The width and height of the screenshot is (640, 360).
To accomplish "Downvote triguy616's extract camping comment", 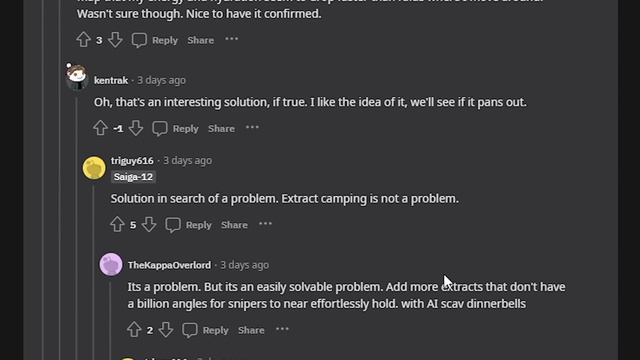I will tap(149, 224).
